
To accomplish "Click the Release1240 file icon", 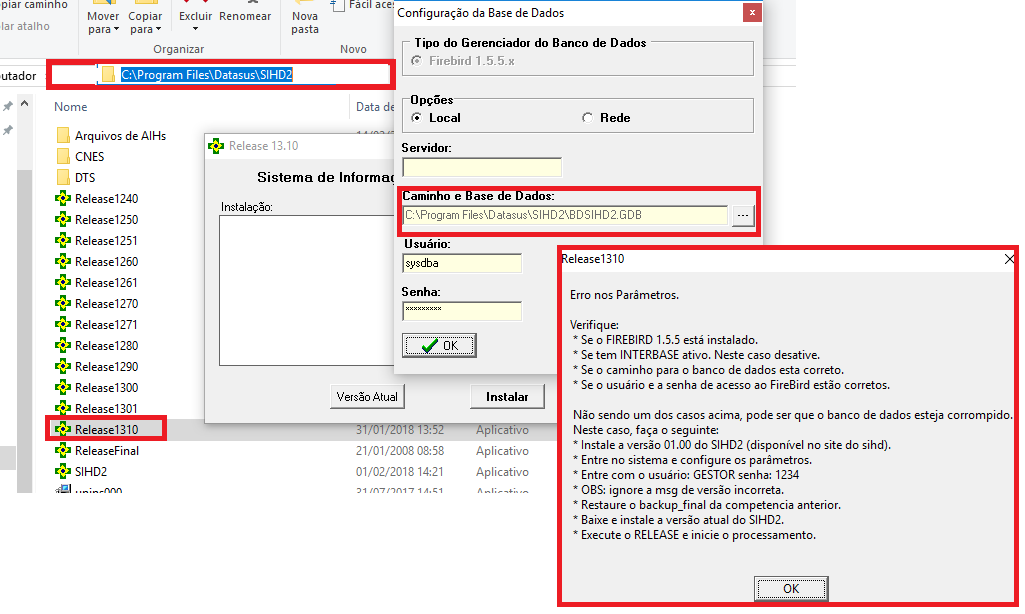I will coord(63,199).
